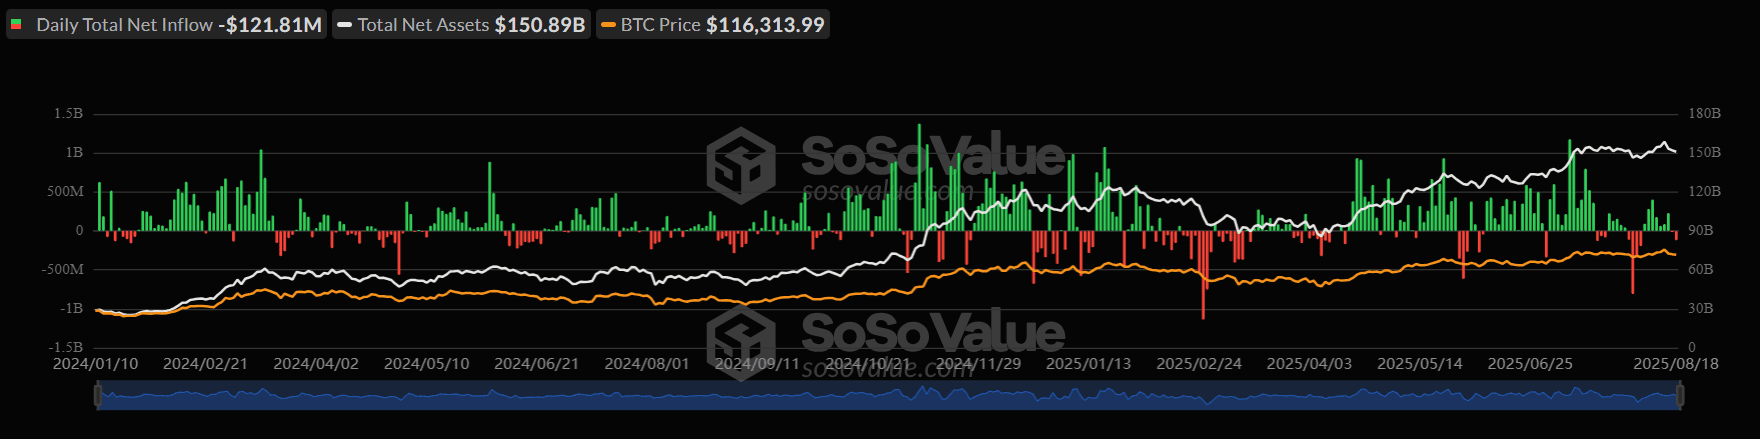Click the 90B net assets axis label
The height and width of the screenshot is (439, 1760).
(x=1701, y=231)
